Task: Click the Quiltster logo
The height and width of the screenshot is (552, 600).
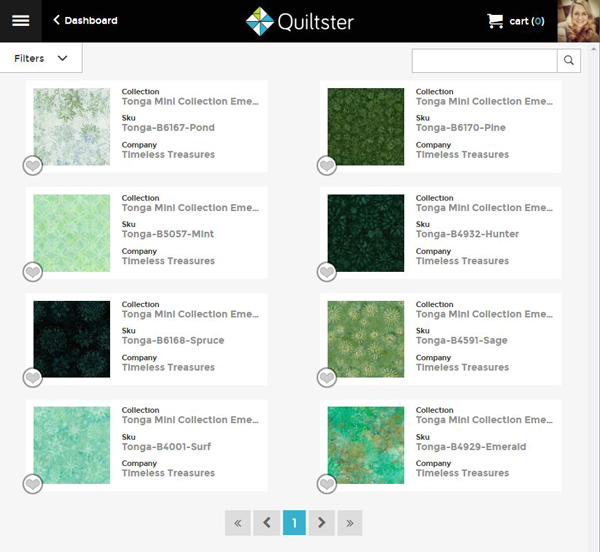Action: 300,21
